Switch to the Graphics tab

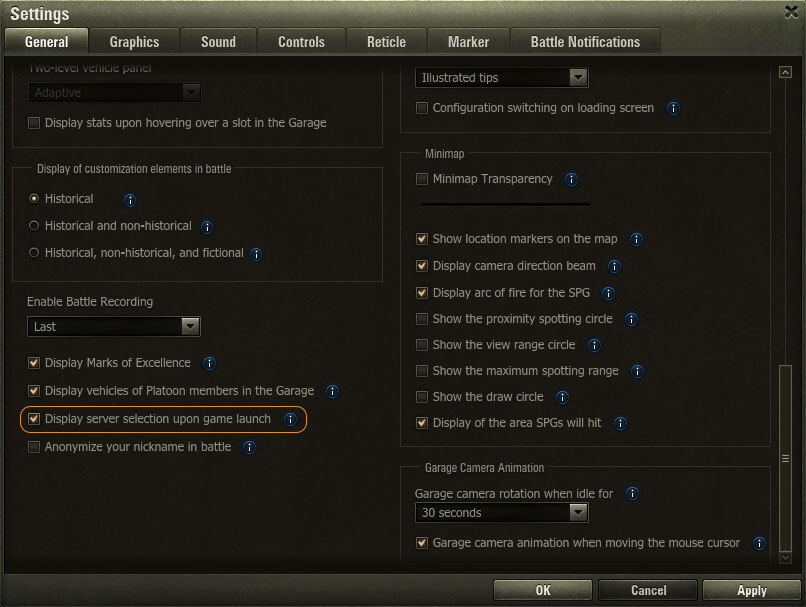[x=134, y=42]
